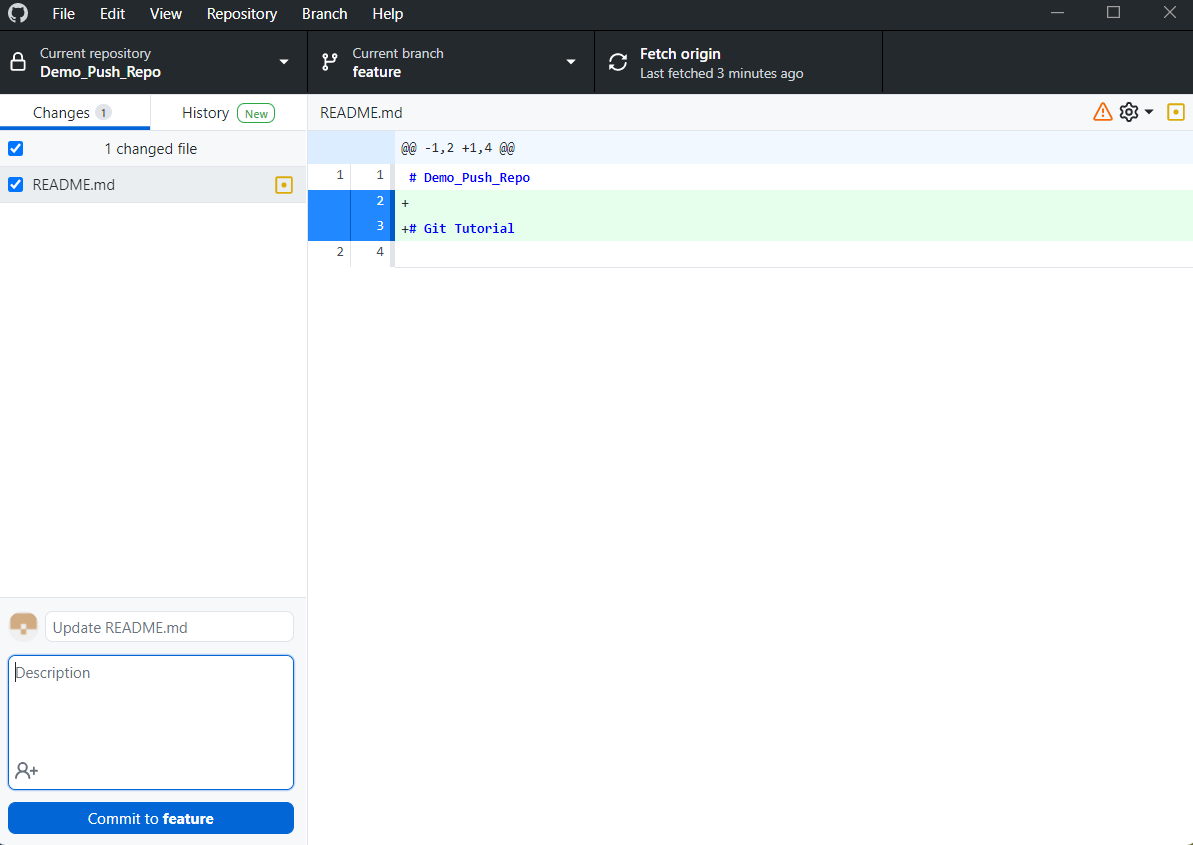1193x845 pixels.
Task: Open diff settings gear icon
Action: pyautogui.click(x=1128, y=112)
